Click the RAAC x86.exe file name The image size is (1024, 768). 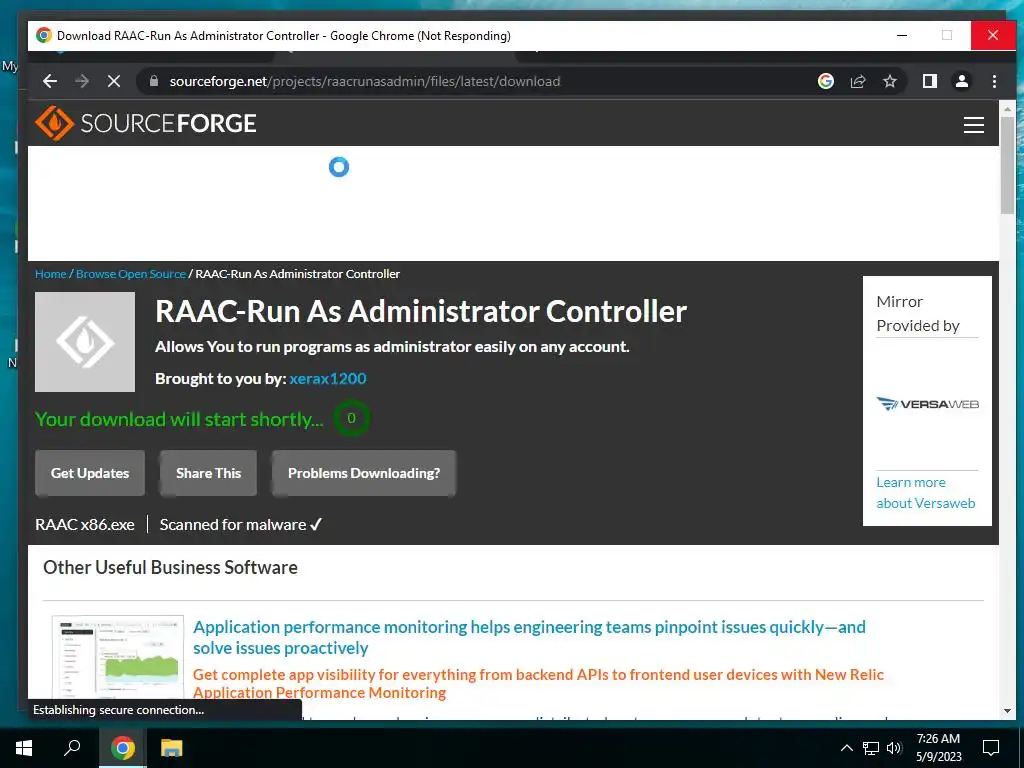[85, 524]
